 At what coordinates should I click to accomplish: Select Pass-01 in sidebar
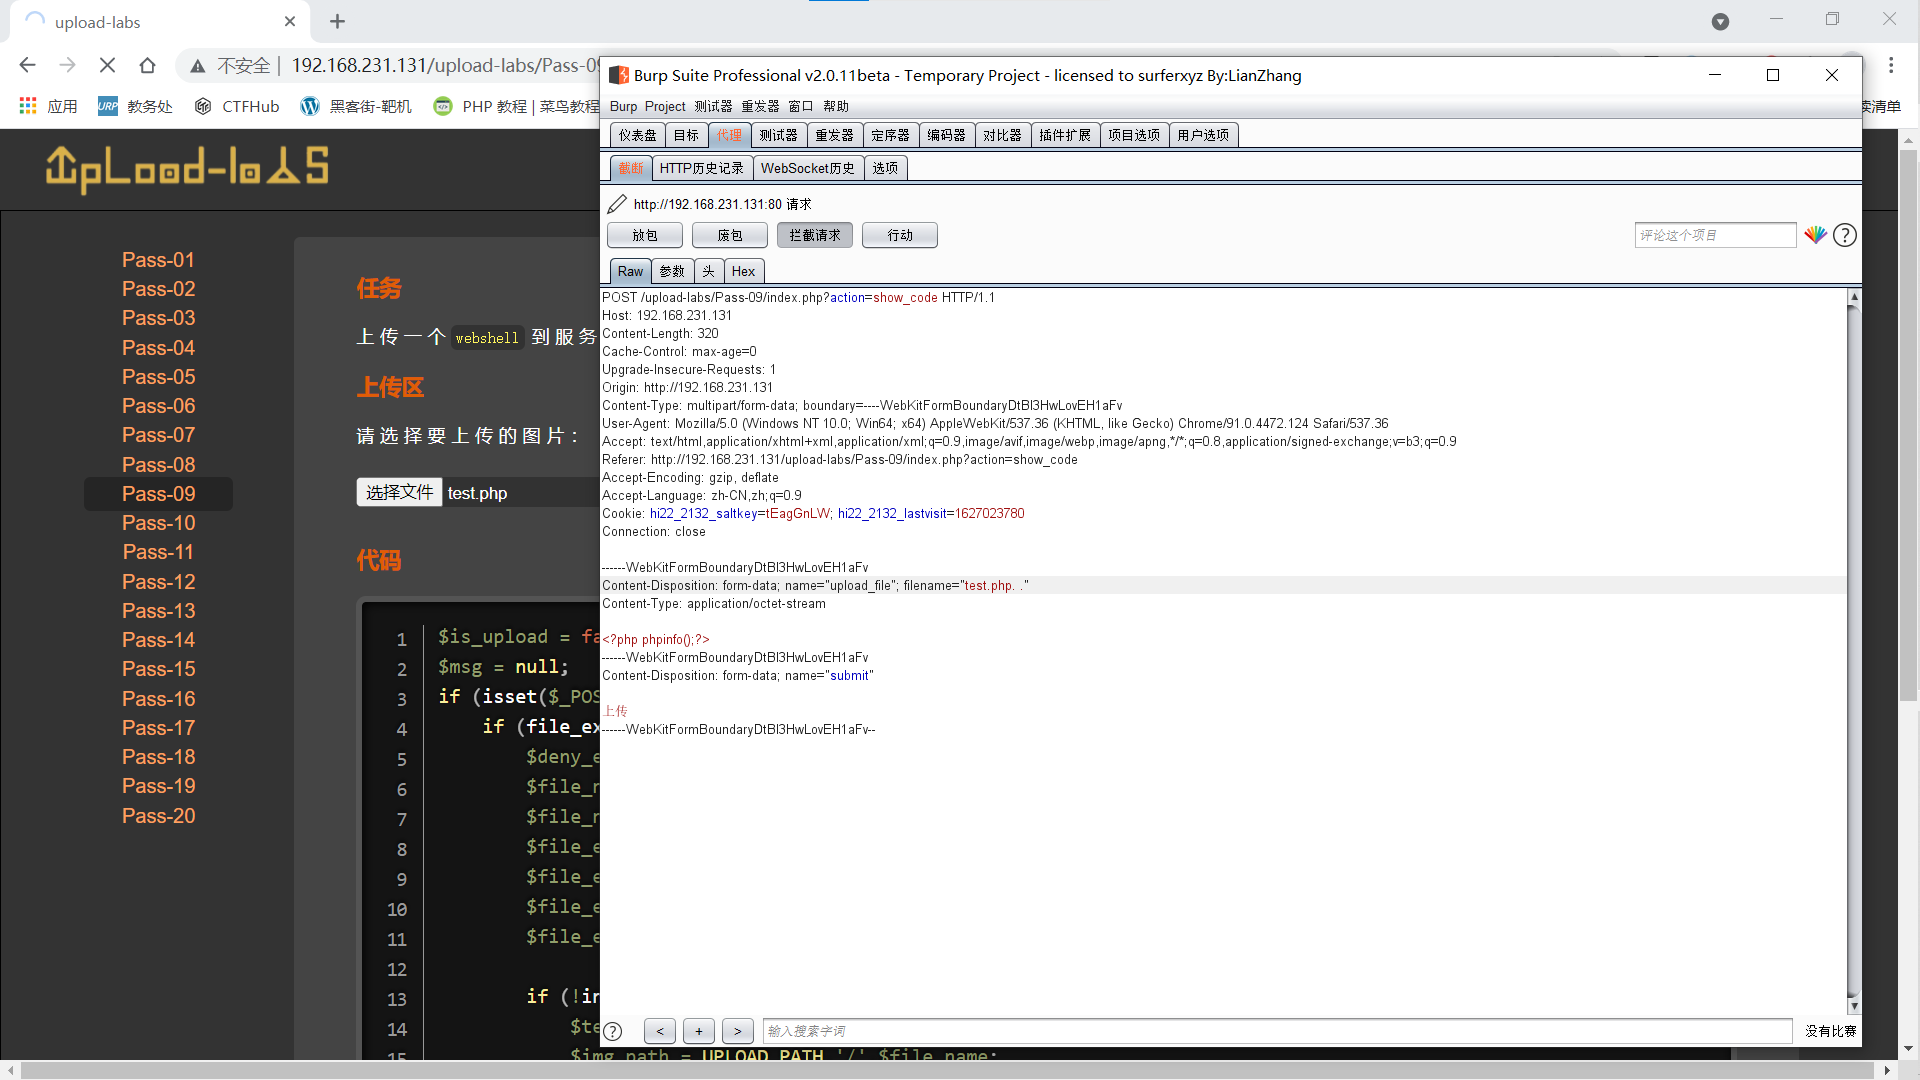tap(158, 260)
